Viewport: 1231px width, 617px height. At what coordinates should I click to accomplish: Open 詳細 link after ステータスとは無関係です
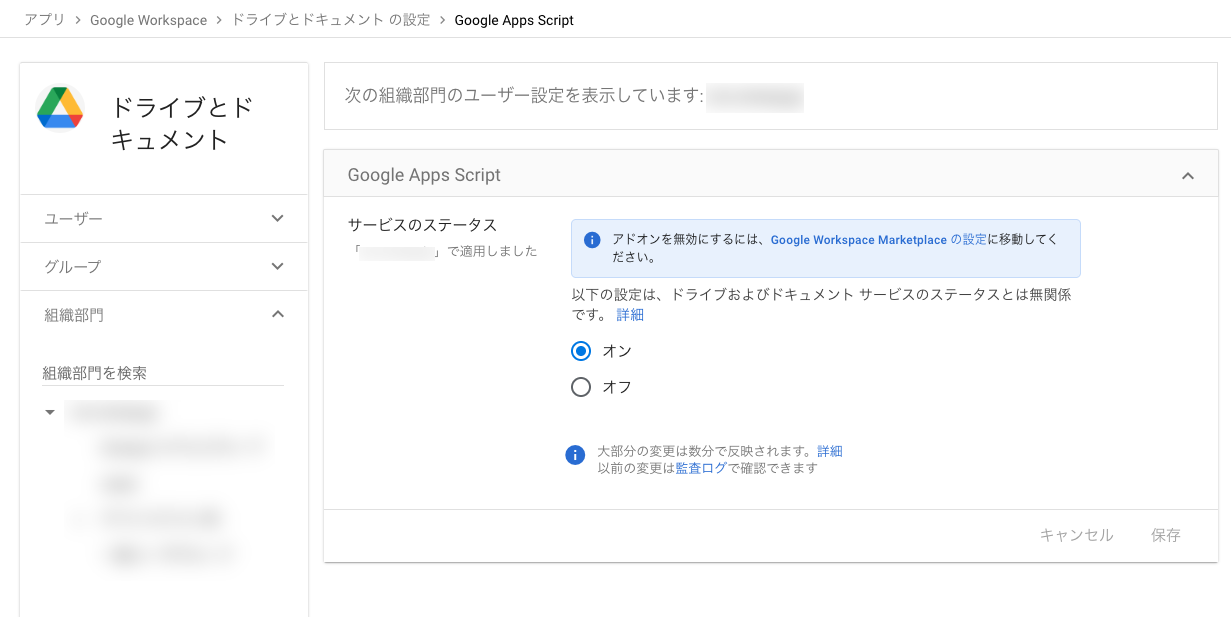coord(630,314)
